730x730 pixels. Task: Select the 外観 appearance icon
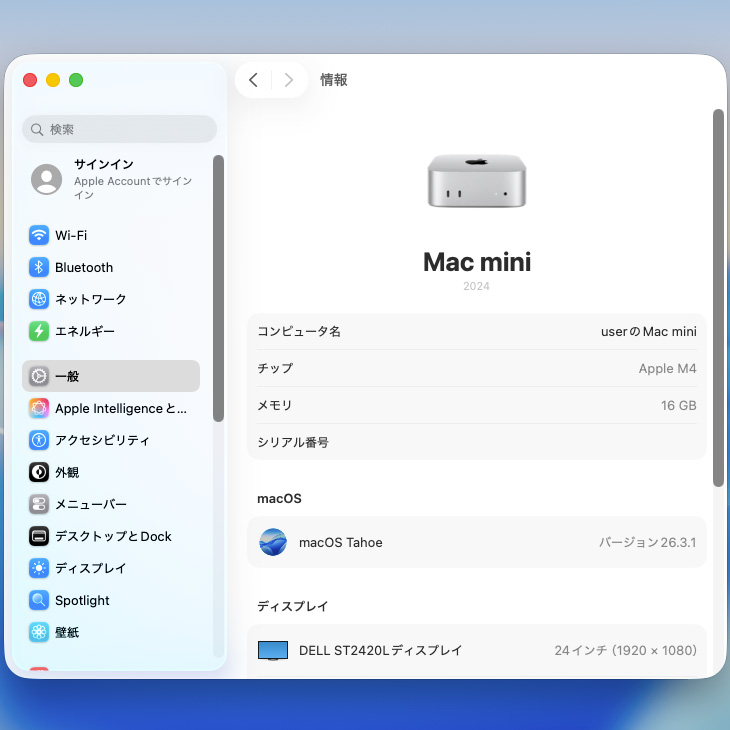39,472
